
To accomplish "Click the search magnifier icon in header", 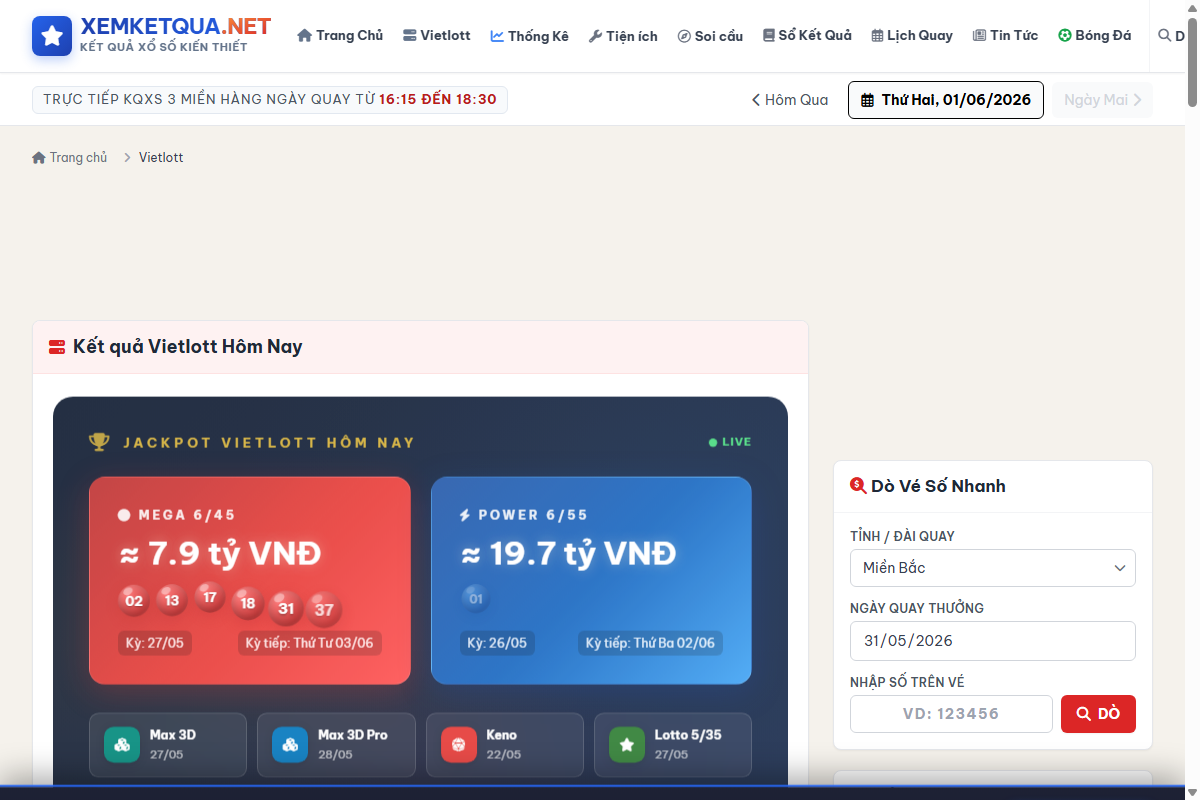I will coord(1164,35).
